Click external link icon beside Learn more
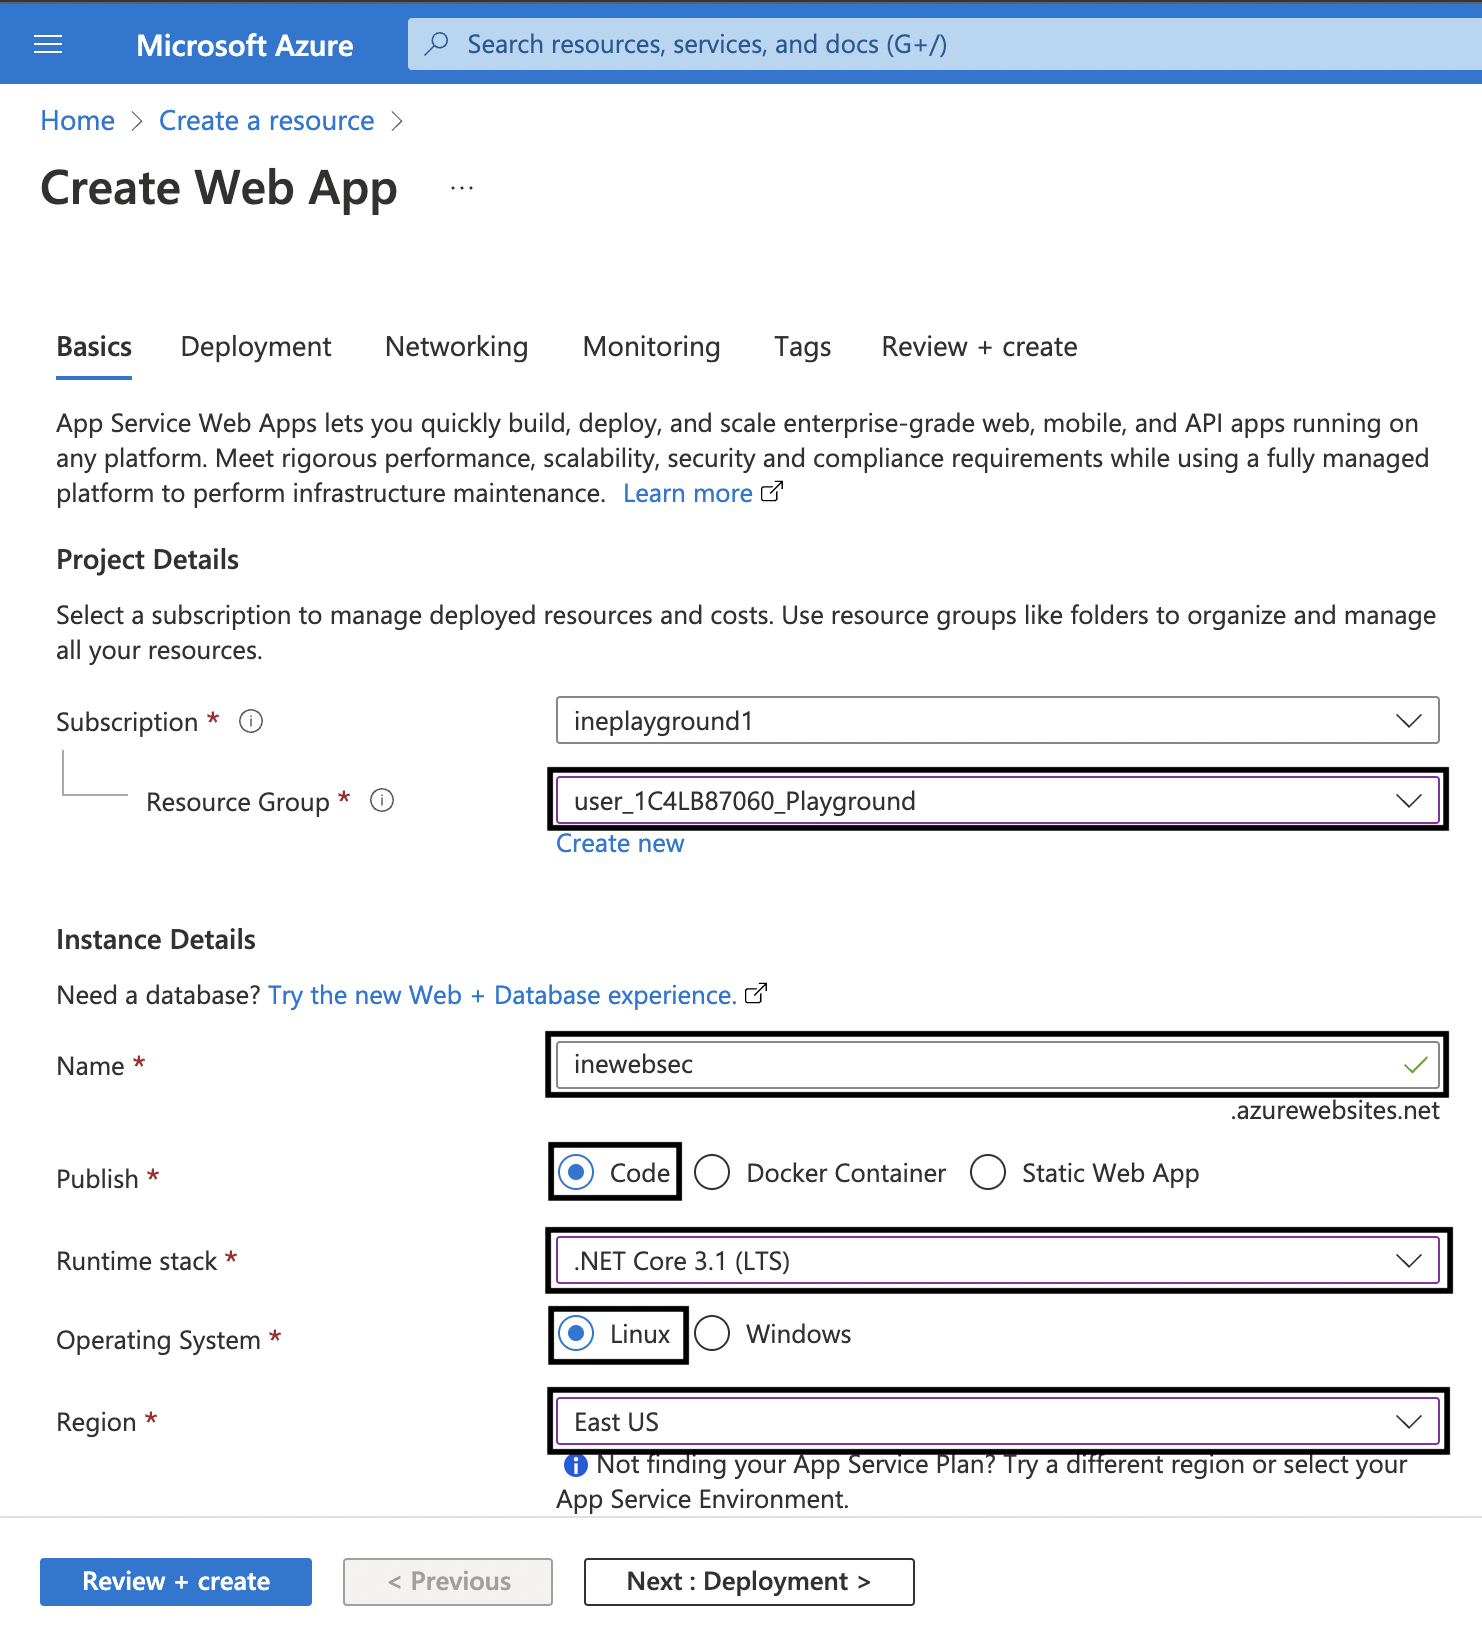The image size is (1482, 1646). (x=772, y=492)
